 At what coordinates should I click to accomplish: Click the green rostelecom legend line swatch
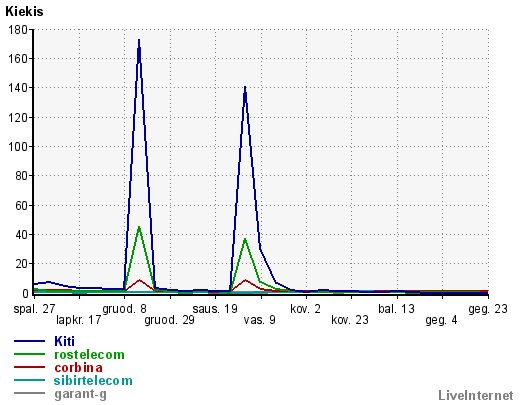[29, 354]
